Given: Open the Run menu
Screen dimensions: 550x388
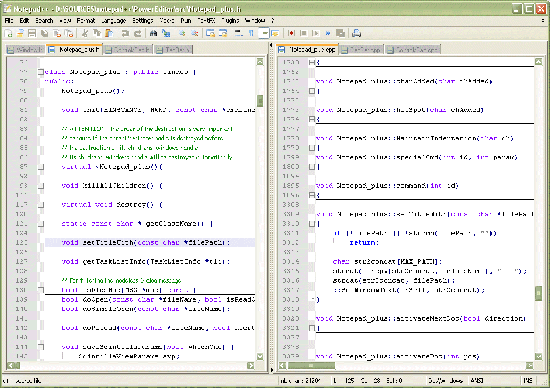Looking at the screenshot, I should coord(186,21).
